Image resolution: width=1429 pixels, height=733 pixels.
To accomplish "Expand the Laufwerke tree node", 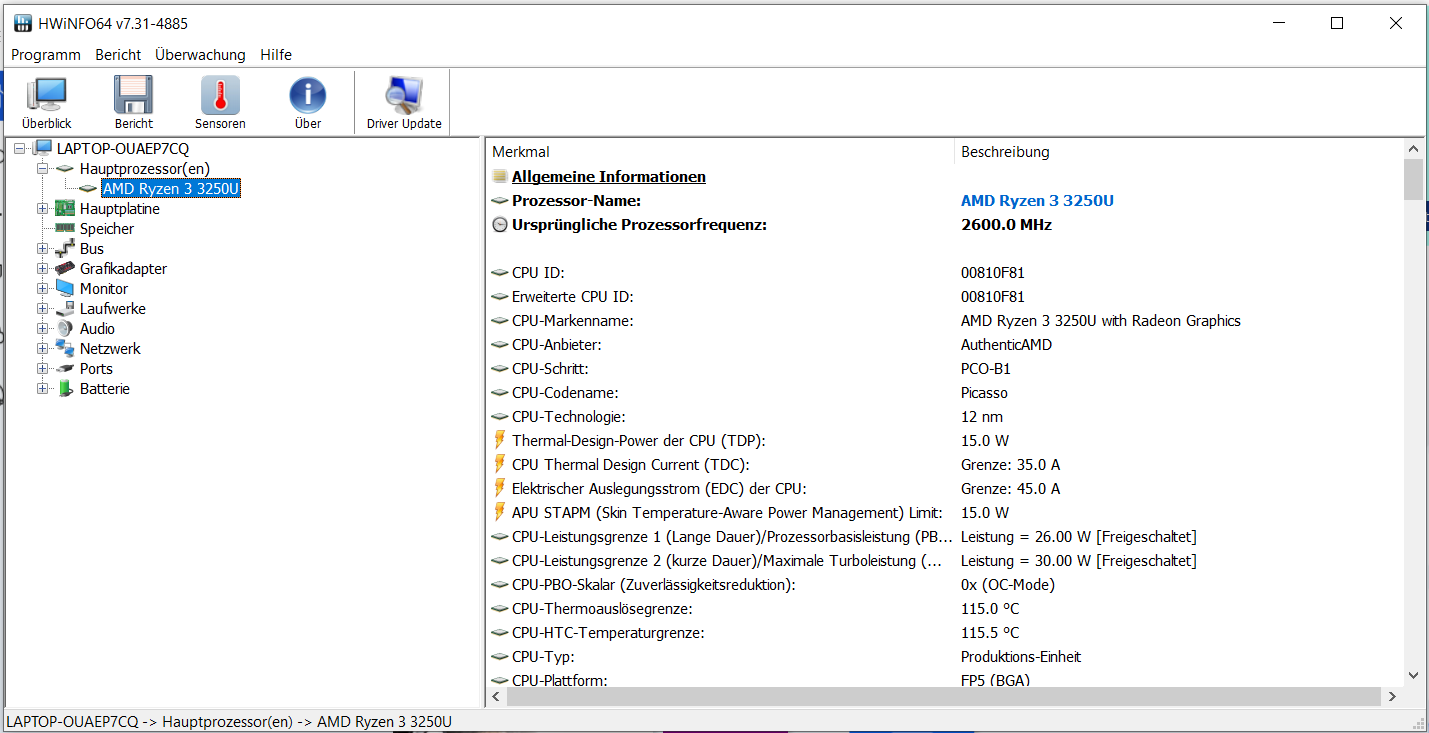I will tap(42, 309).
